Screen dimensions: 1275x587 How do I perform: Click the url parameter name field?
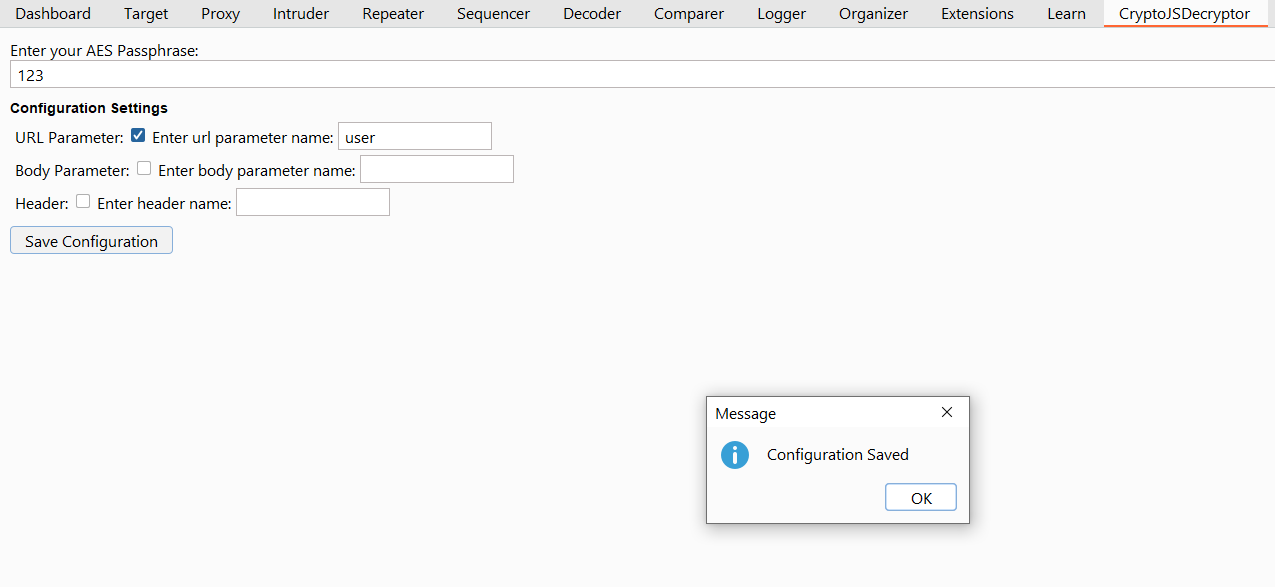(415, 137)
